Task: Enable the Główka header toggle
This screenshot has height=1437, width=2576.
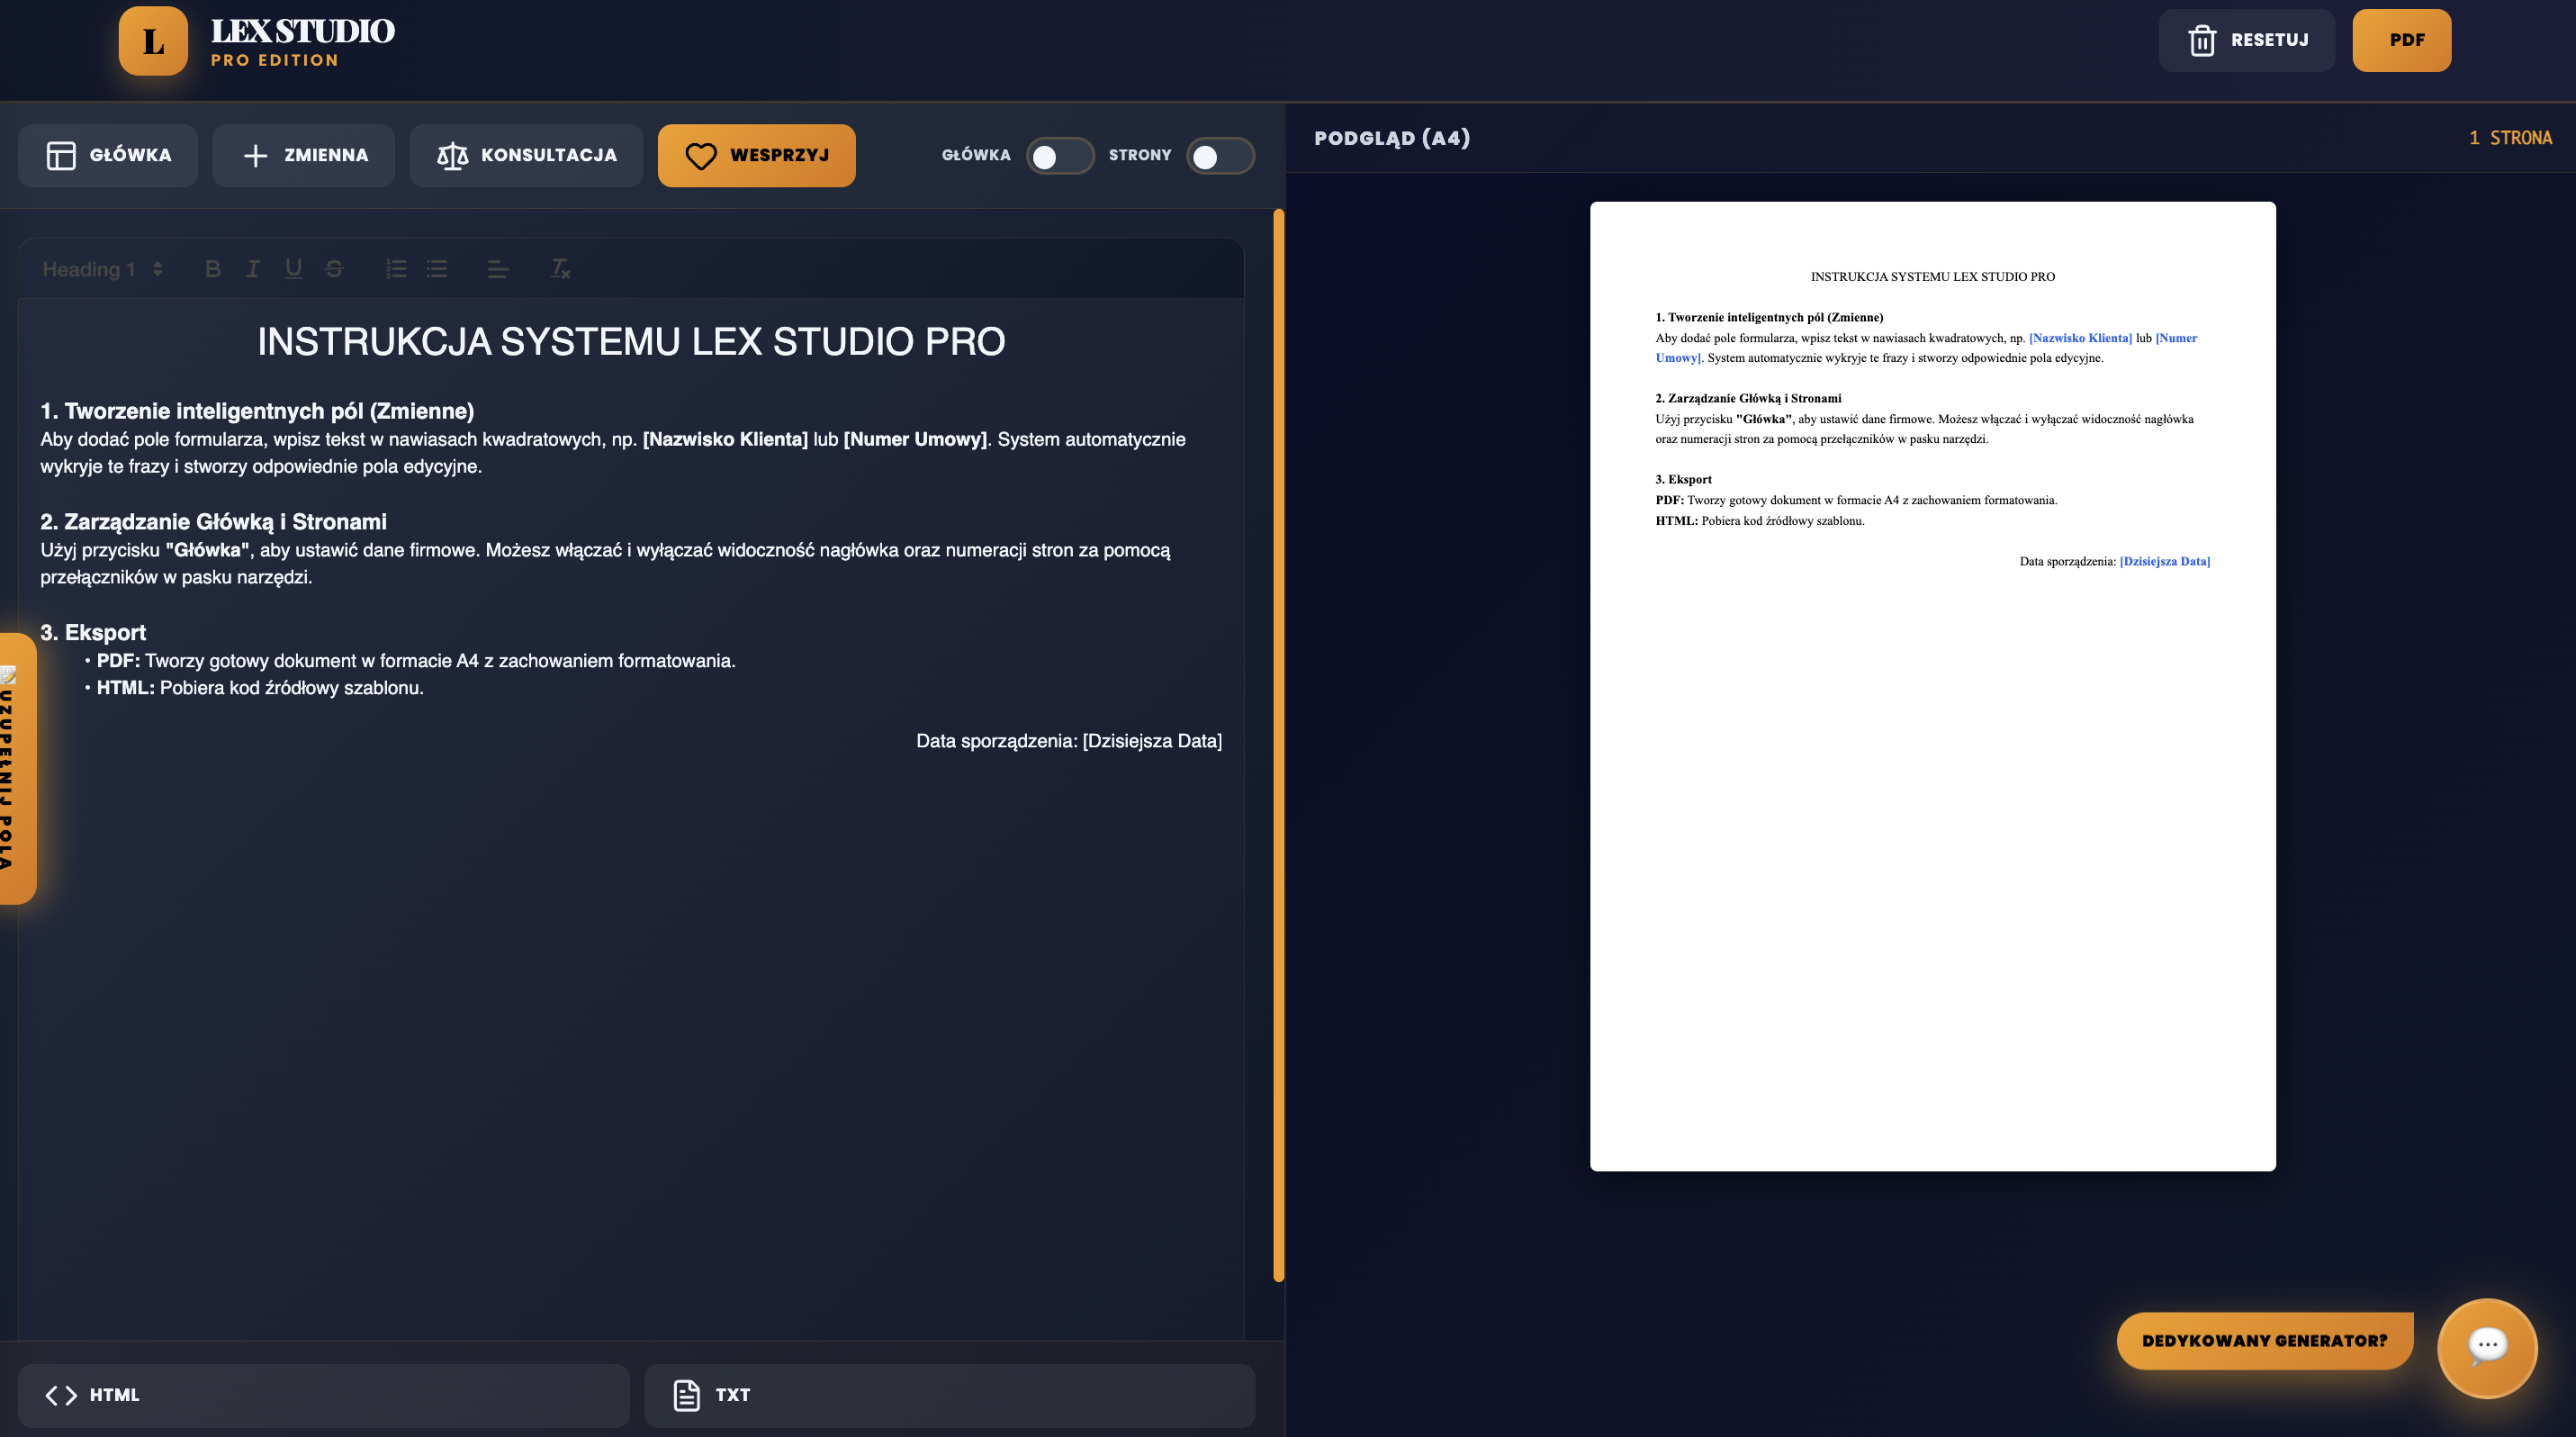Action: (x=1059, y=156)
